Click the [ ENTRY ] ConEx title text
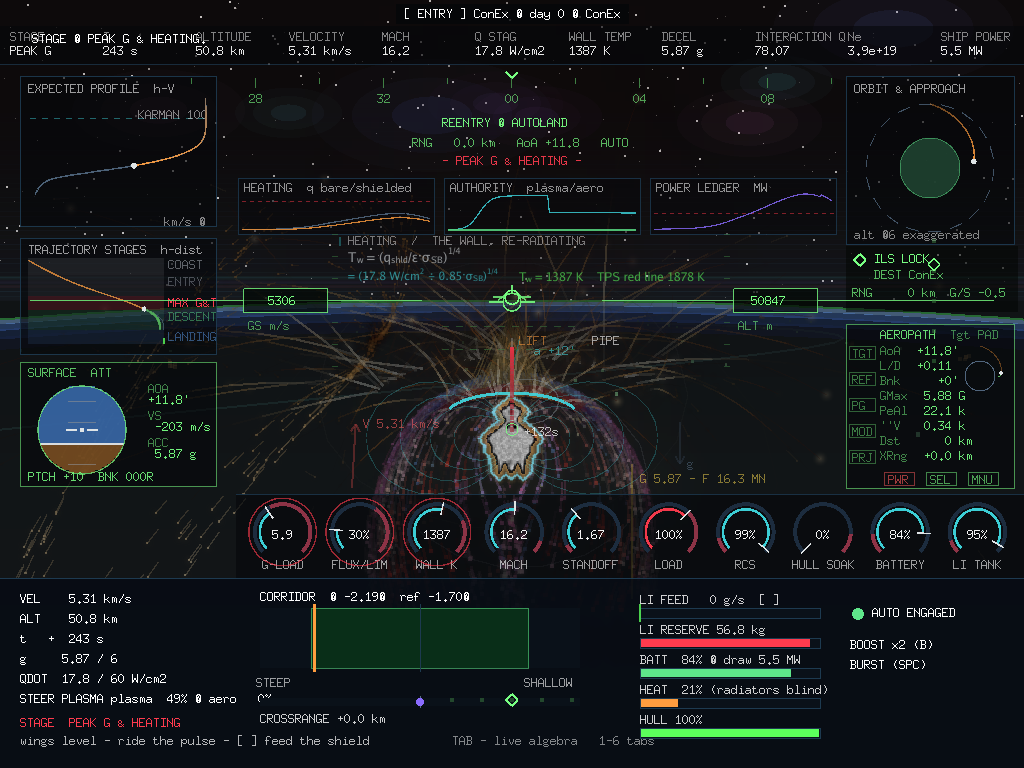1024x768 pixels. tap(511, 14)
